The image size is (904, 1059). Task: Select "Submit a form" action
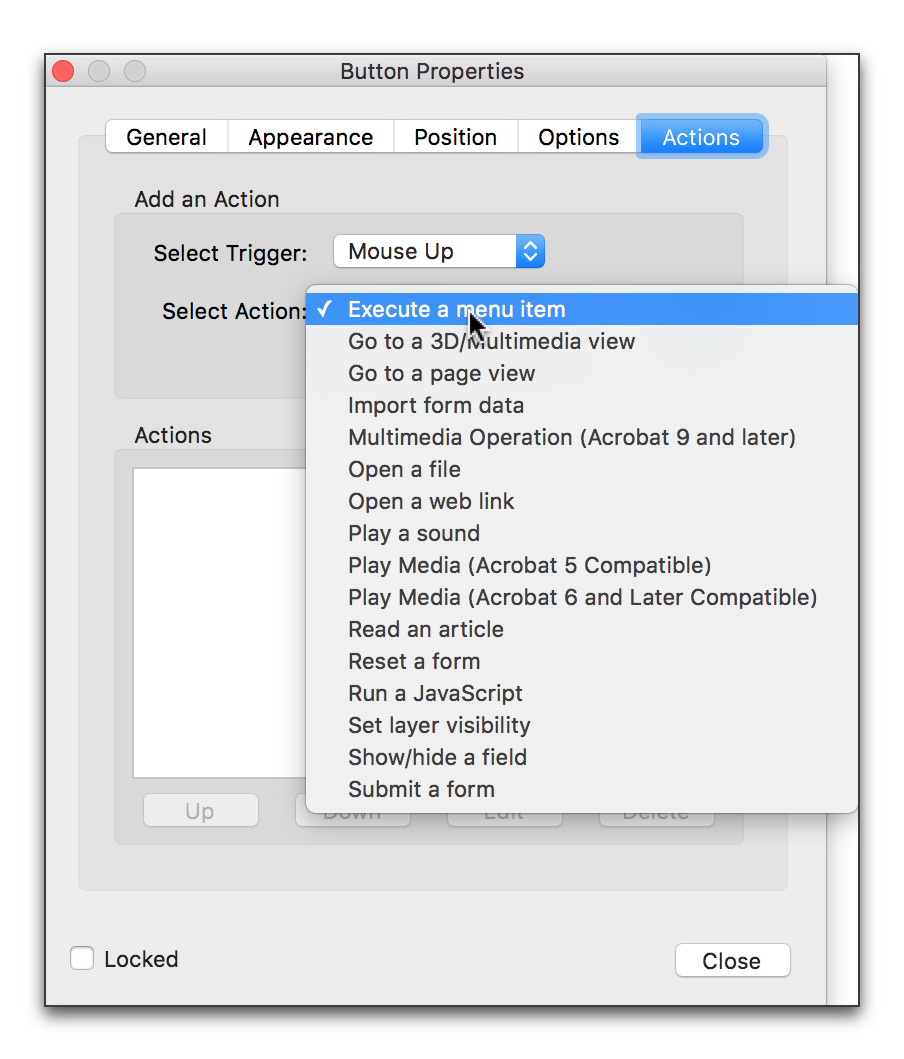420,789
